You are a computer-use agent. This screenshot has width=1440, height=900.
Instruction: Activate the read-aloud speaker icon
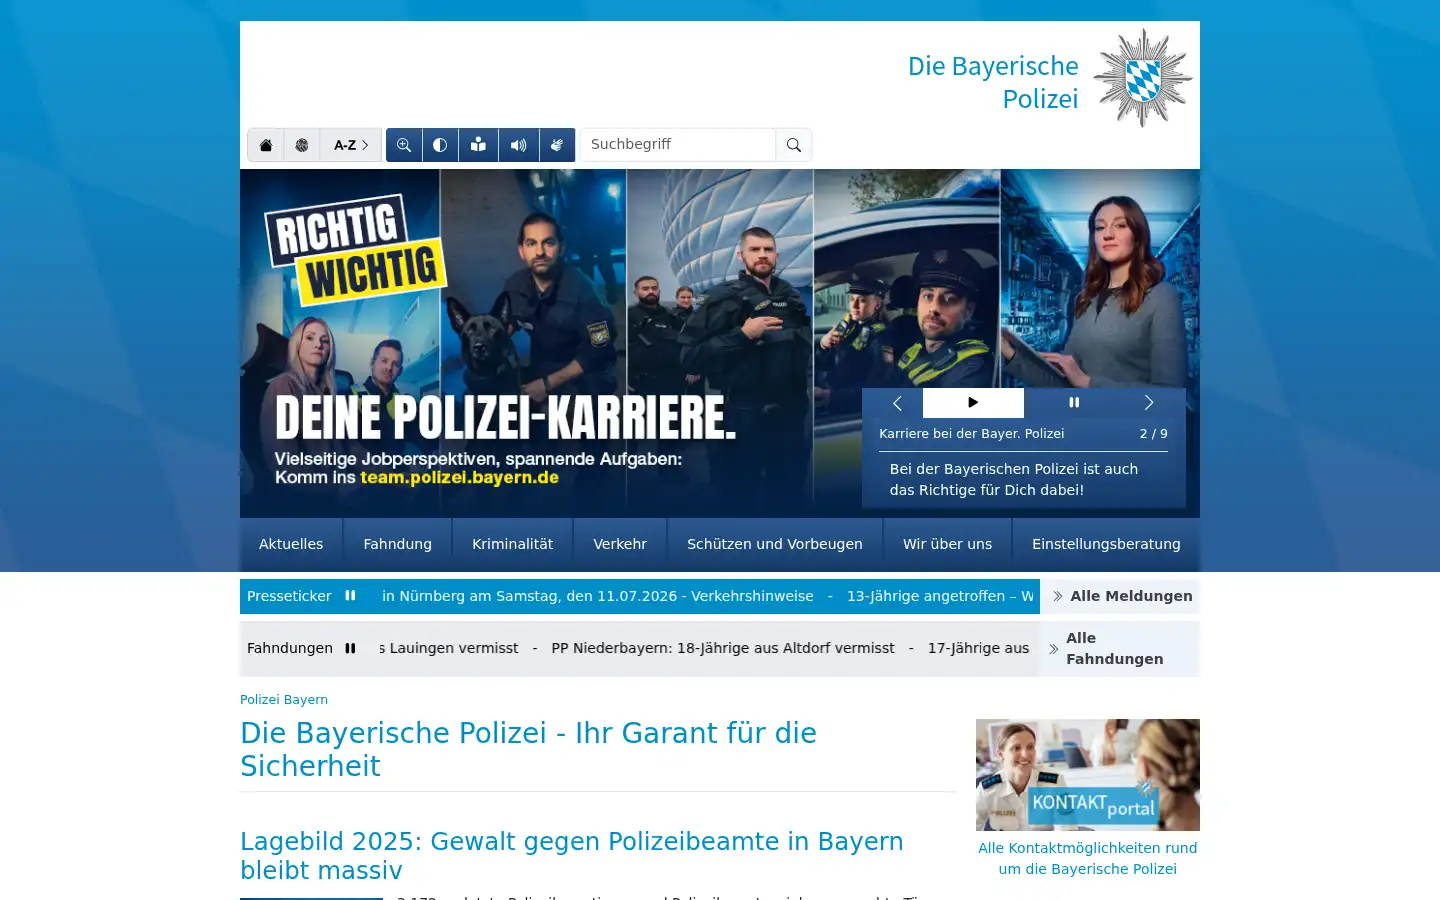519,145
